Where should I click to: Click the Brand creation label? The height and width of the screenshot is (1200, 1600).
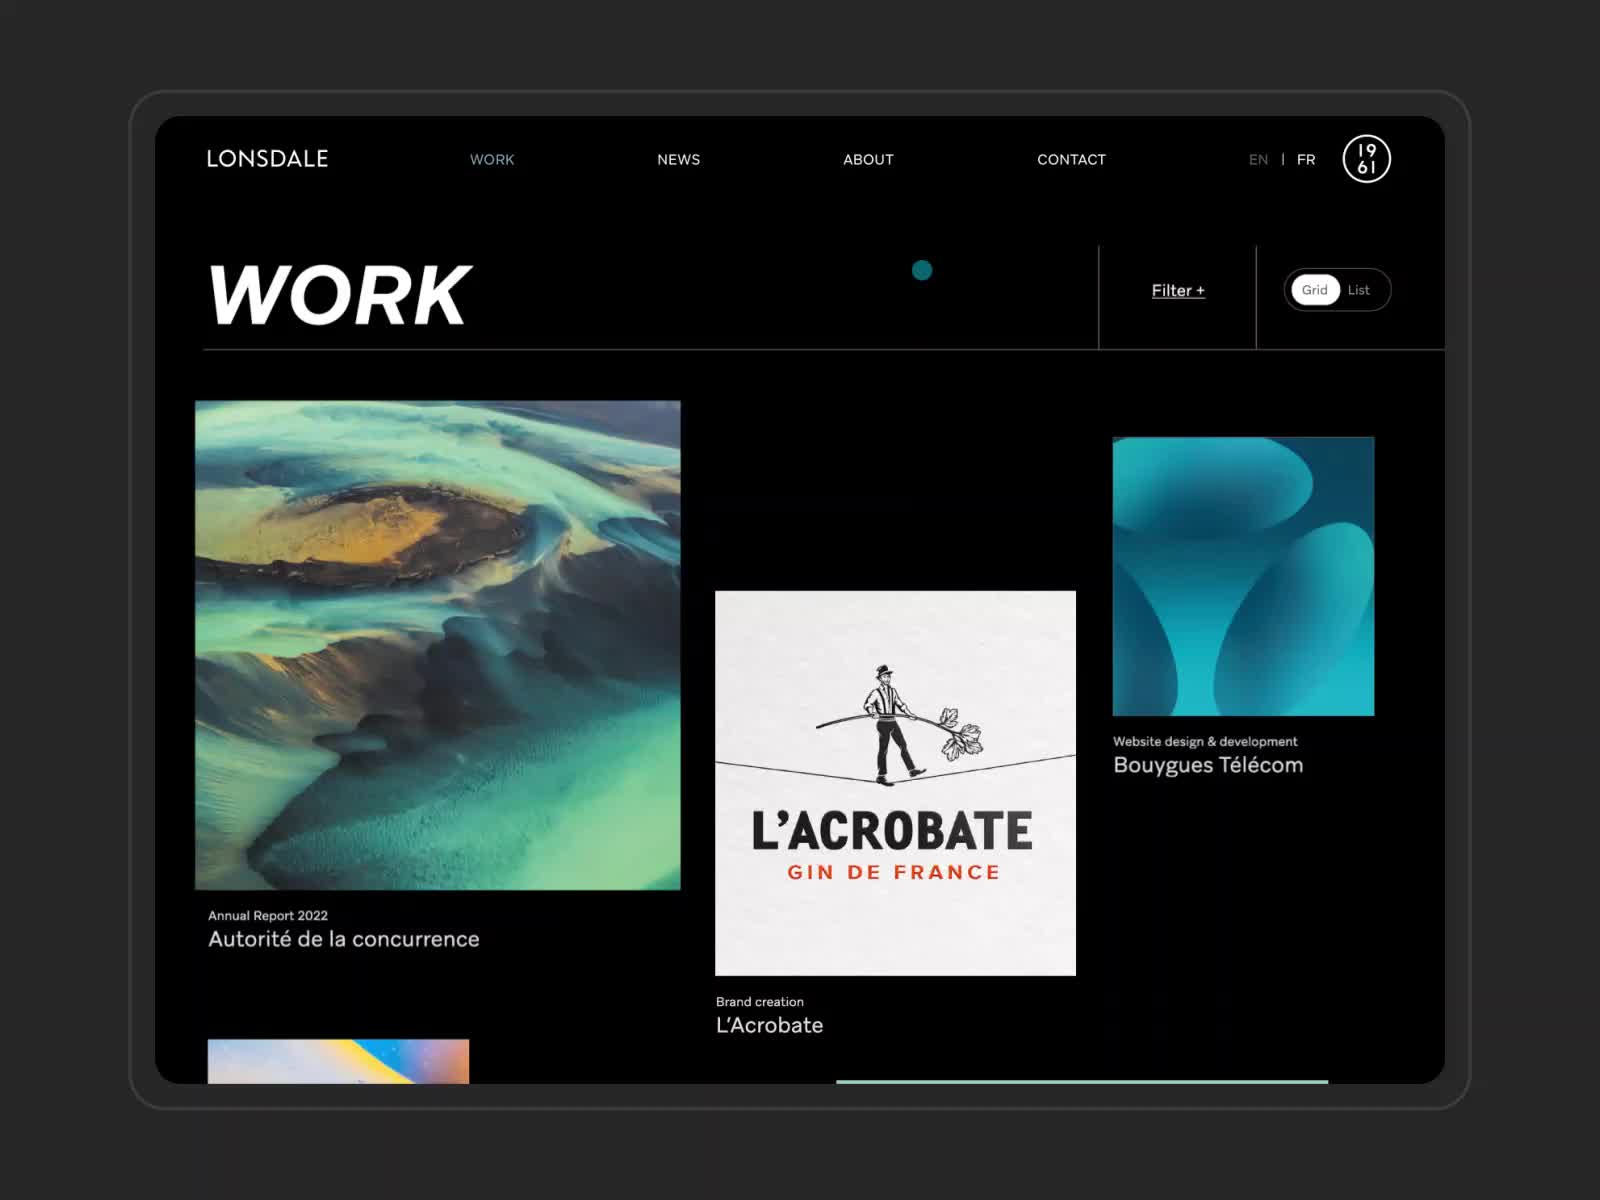(760, 1001)
